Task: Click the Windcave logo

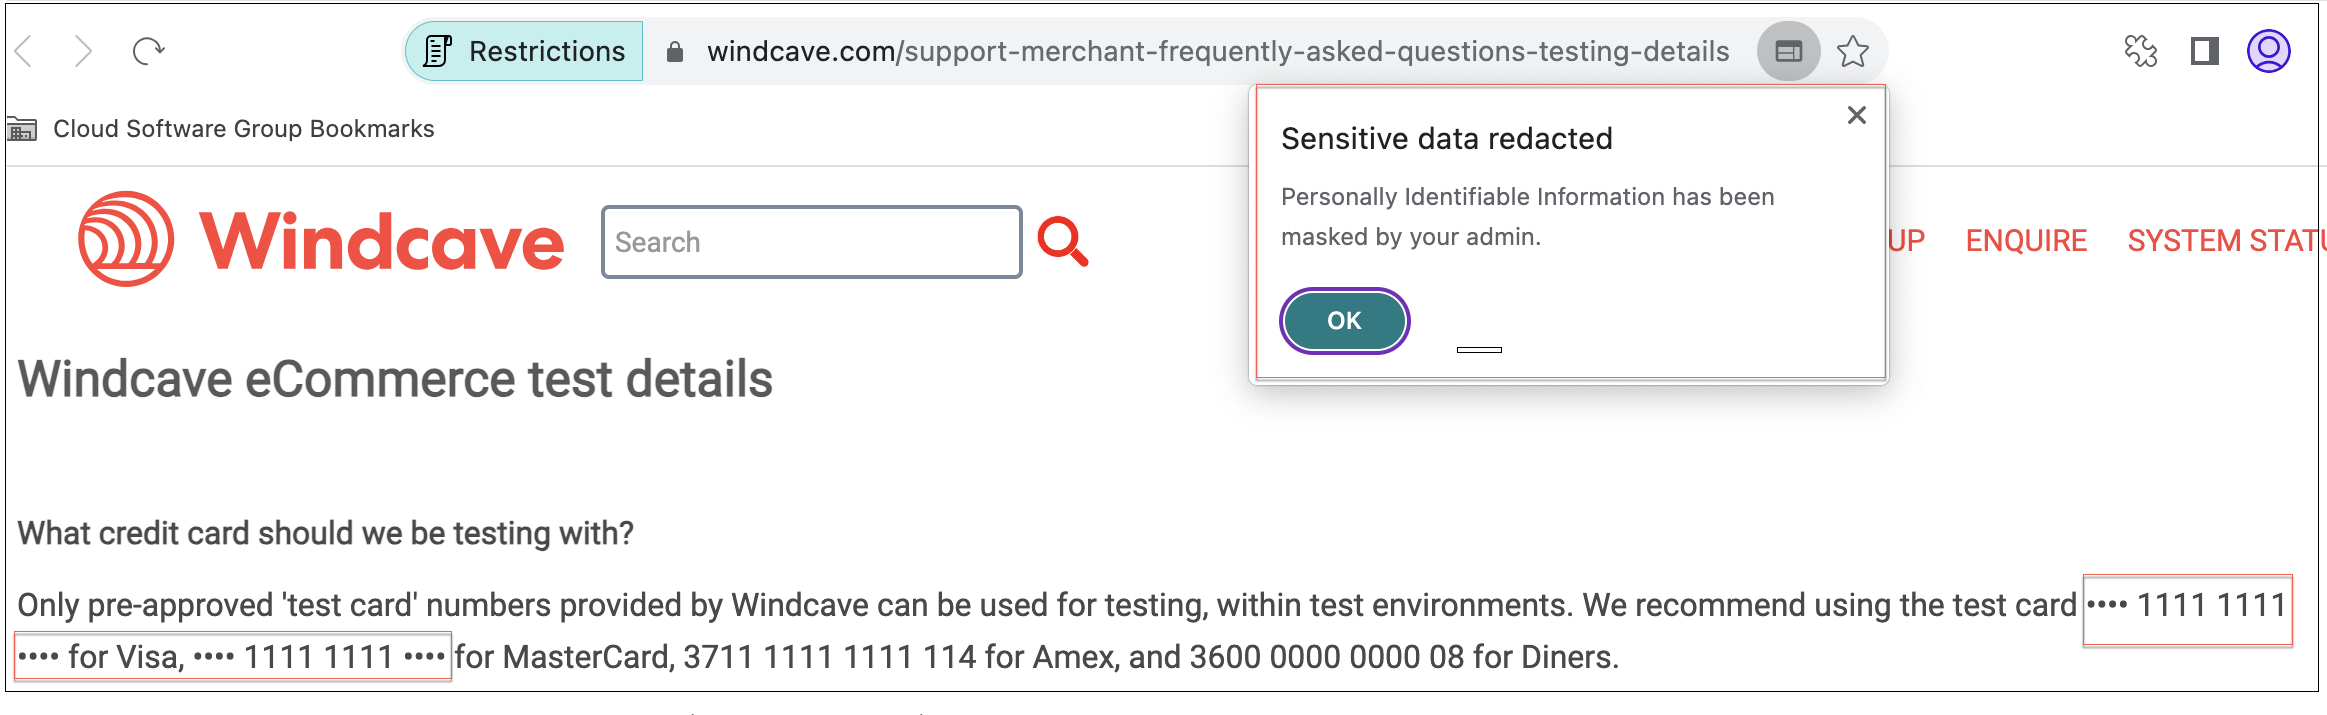Action: click(321, 240)
